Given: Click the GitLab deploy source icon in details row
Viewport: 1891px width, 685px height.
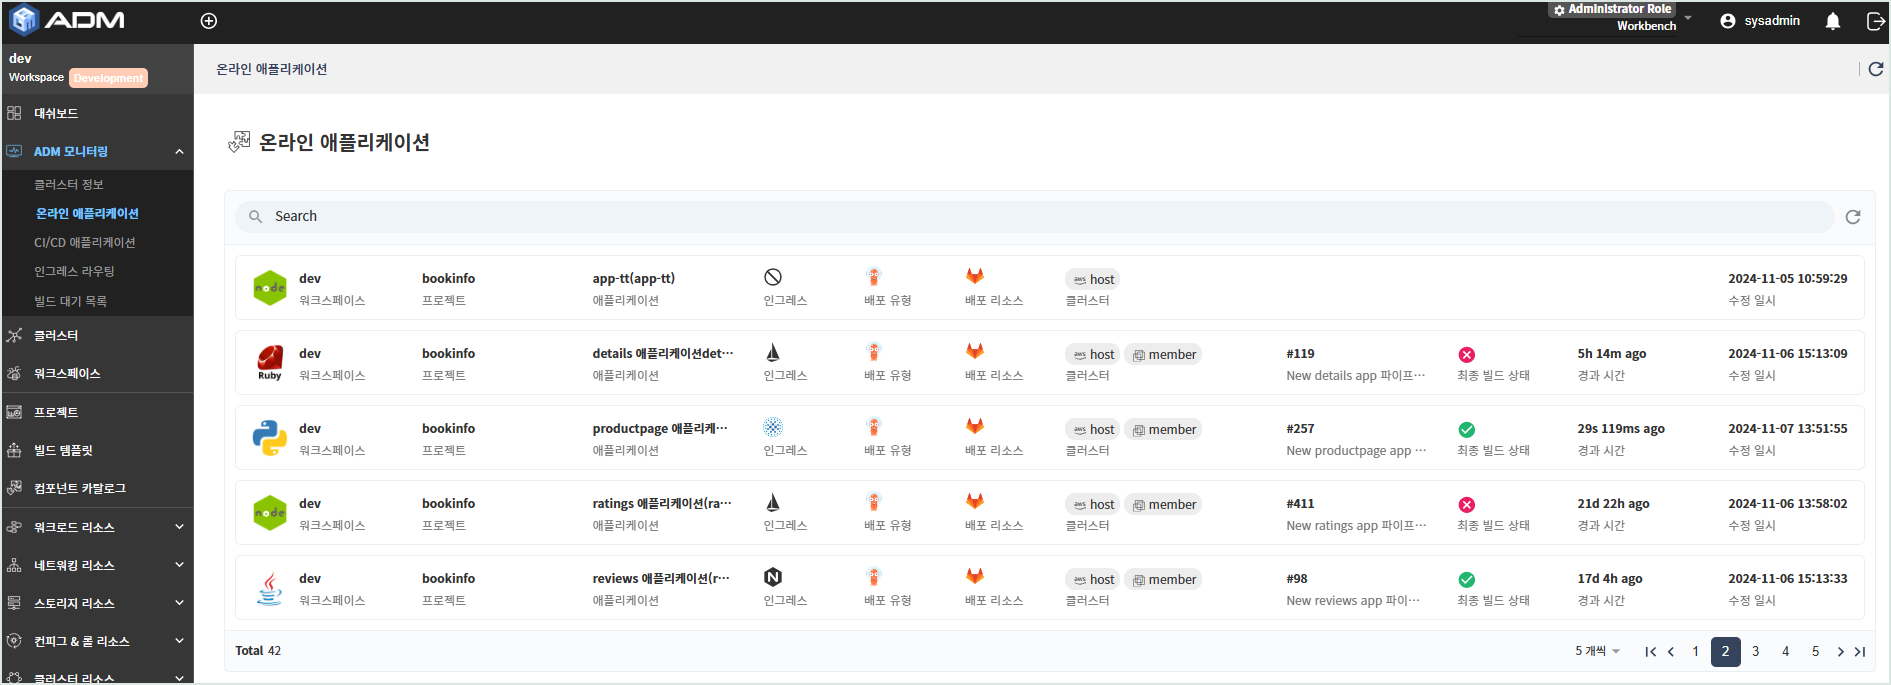Looking at the screenshot, I should click(x=975, y=351).
